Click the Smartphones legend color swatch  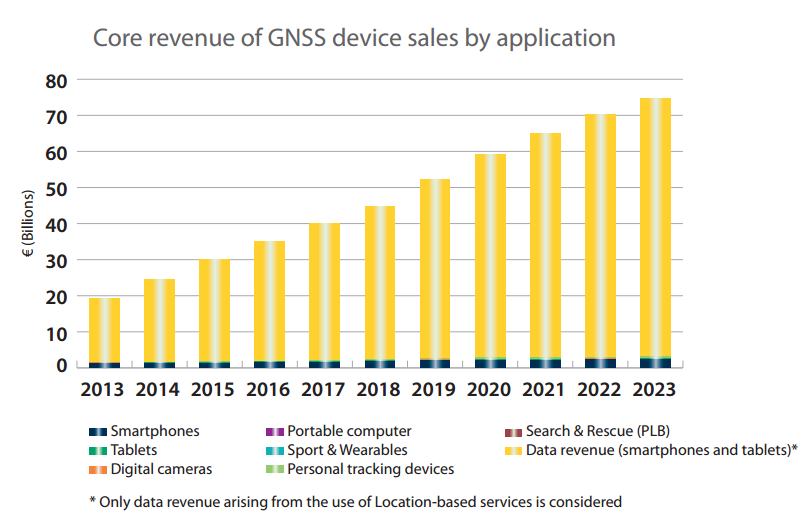pos(97,432)
